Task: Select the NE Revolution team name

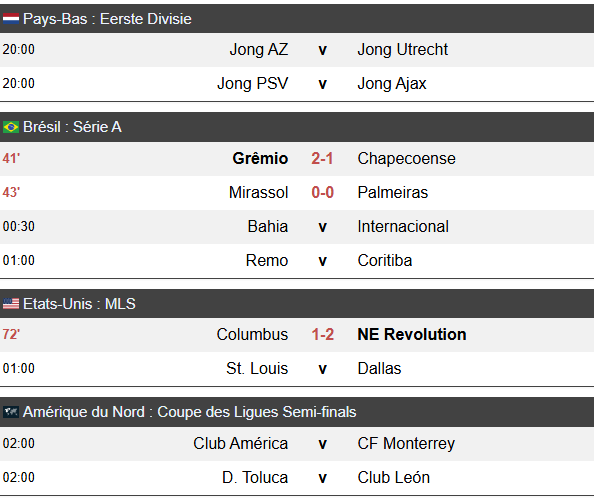Action: pos(412,334)
